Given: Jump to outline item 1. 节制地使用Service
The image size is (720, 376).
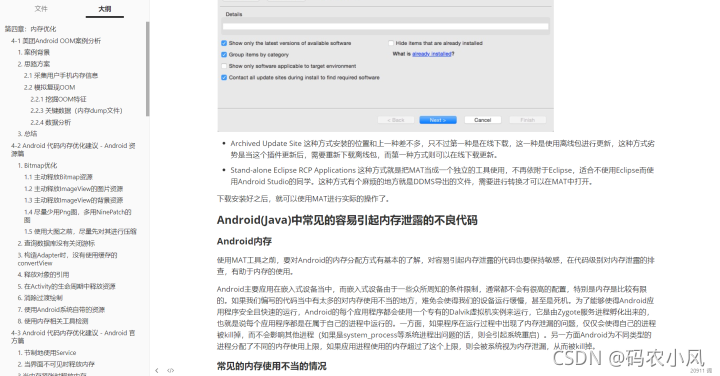Looking at the screenshot, I should click(47, 353).
